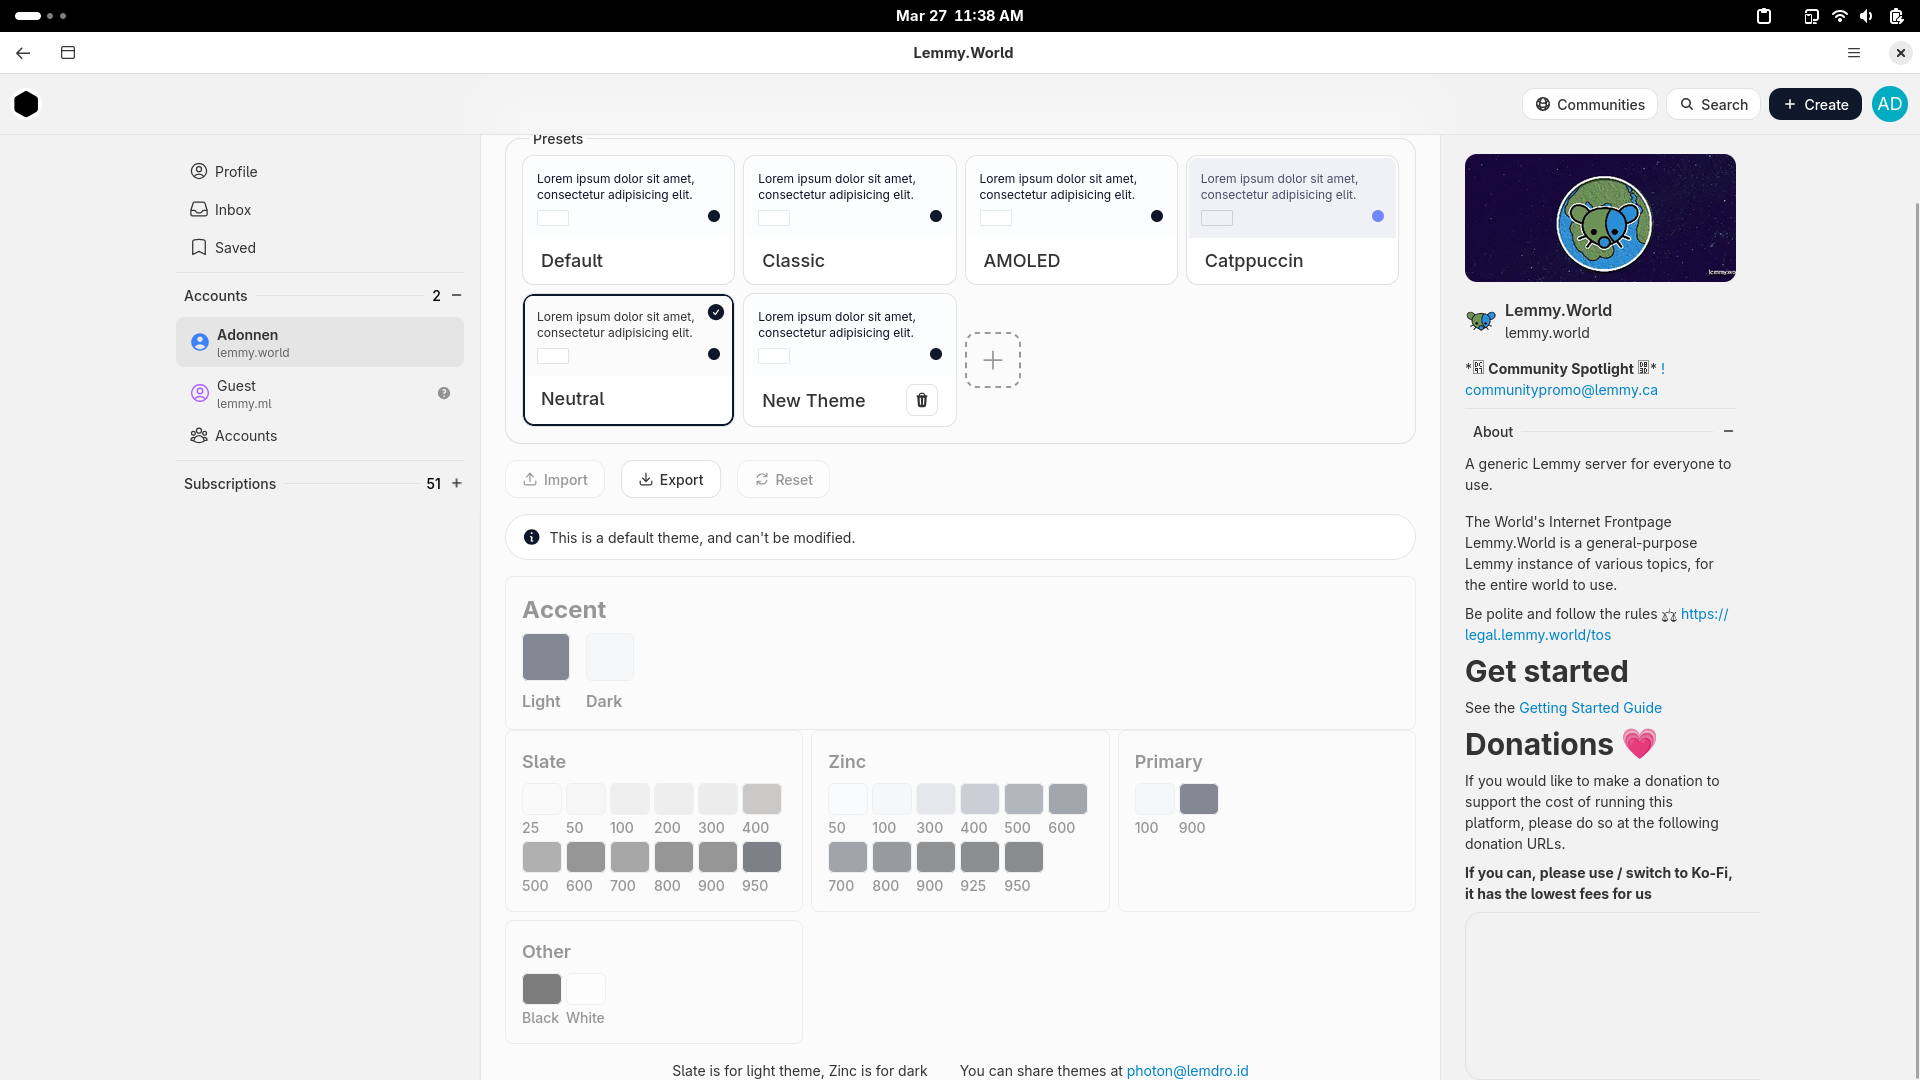The width and height of the screenshot is (1920, 1080).
Task: Click the Lemmy.World banner image
Action: click(x=1600, y=218)
